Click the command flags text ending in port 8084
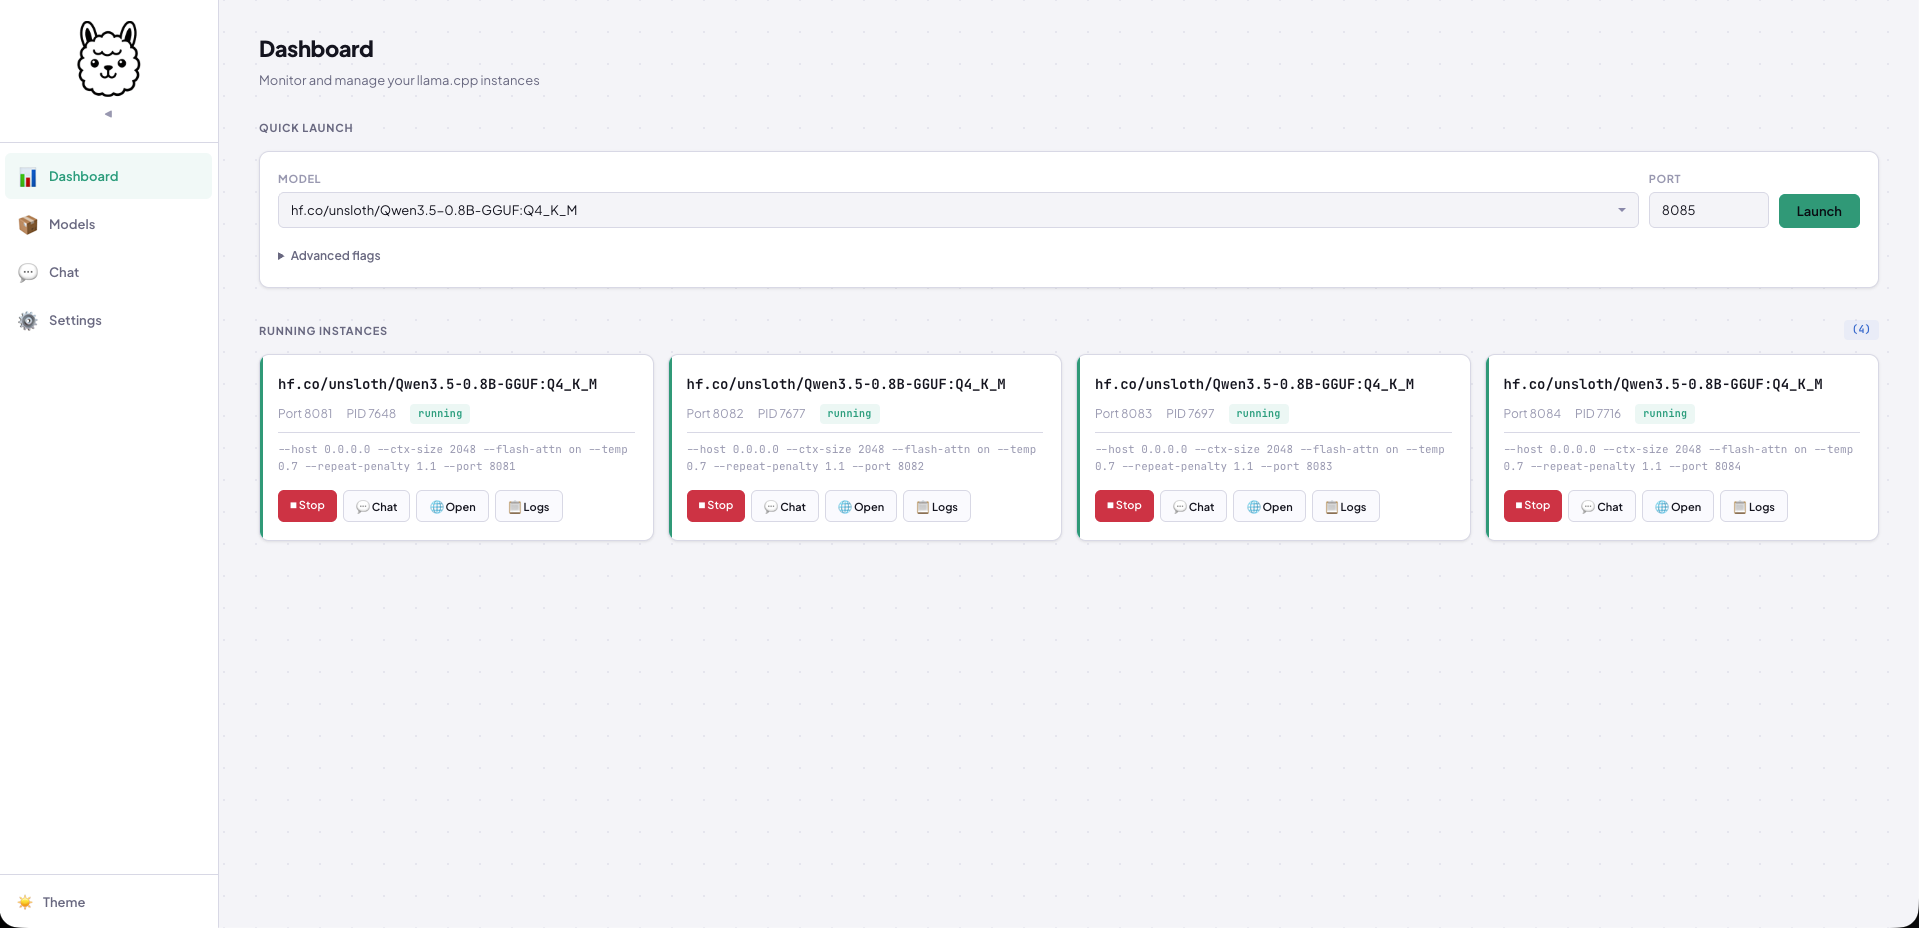This screenshot has height=928, width=1919. 1679,458
